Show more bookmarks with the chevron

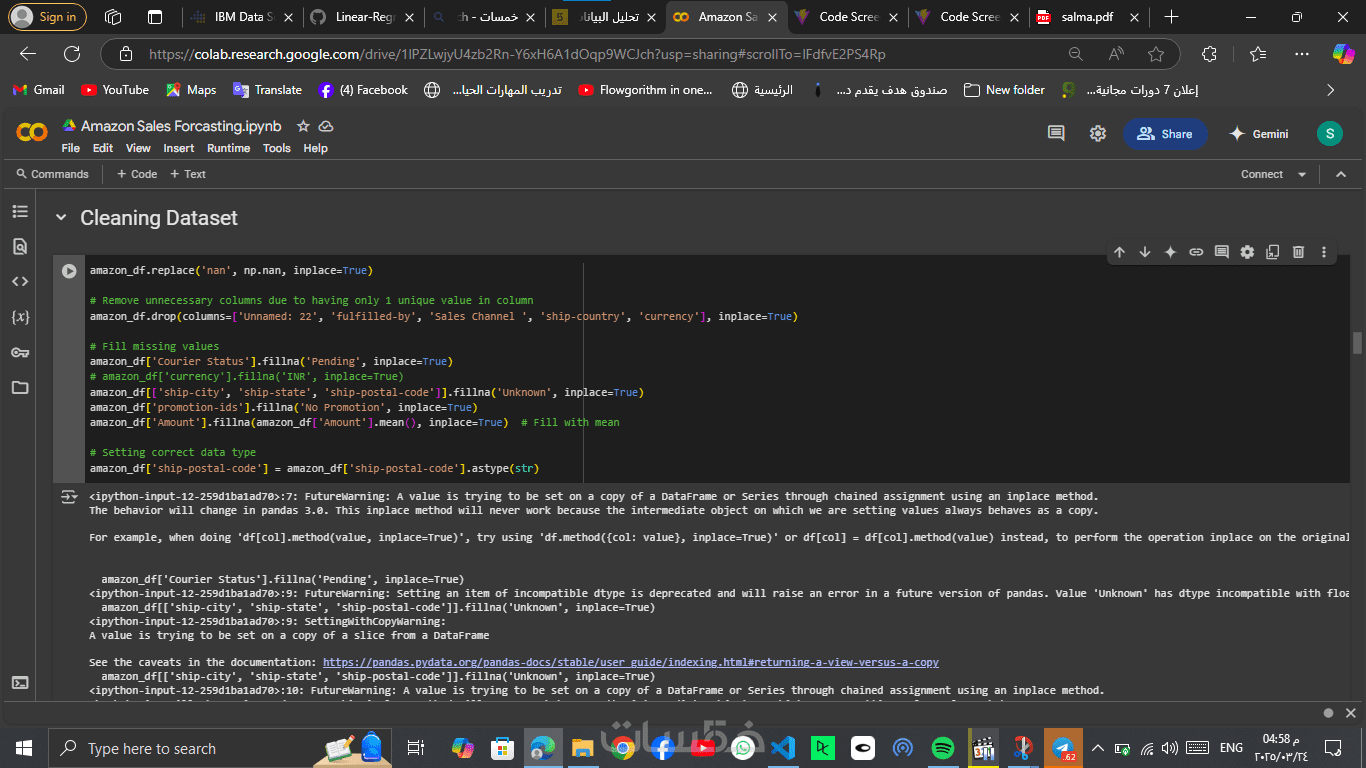pos(1330,90)
